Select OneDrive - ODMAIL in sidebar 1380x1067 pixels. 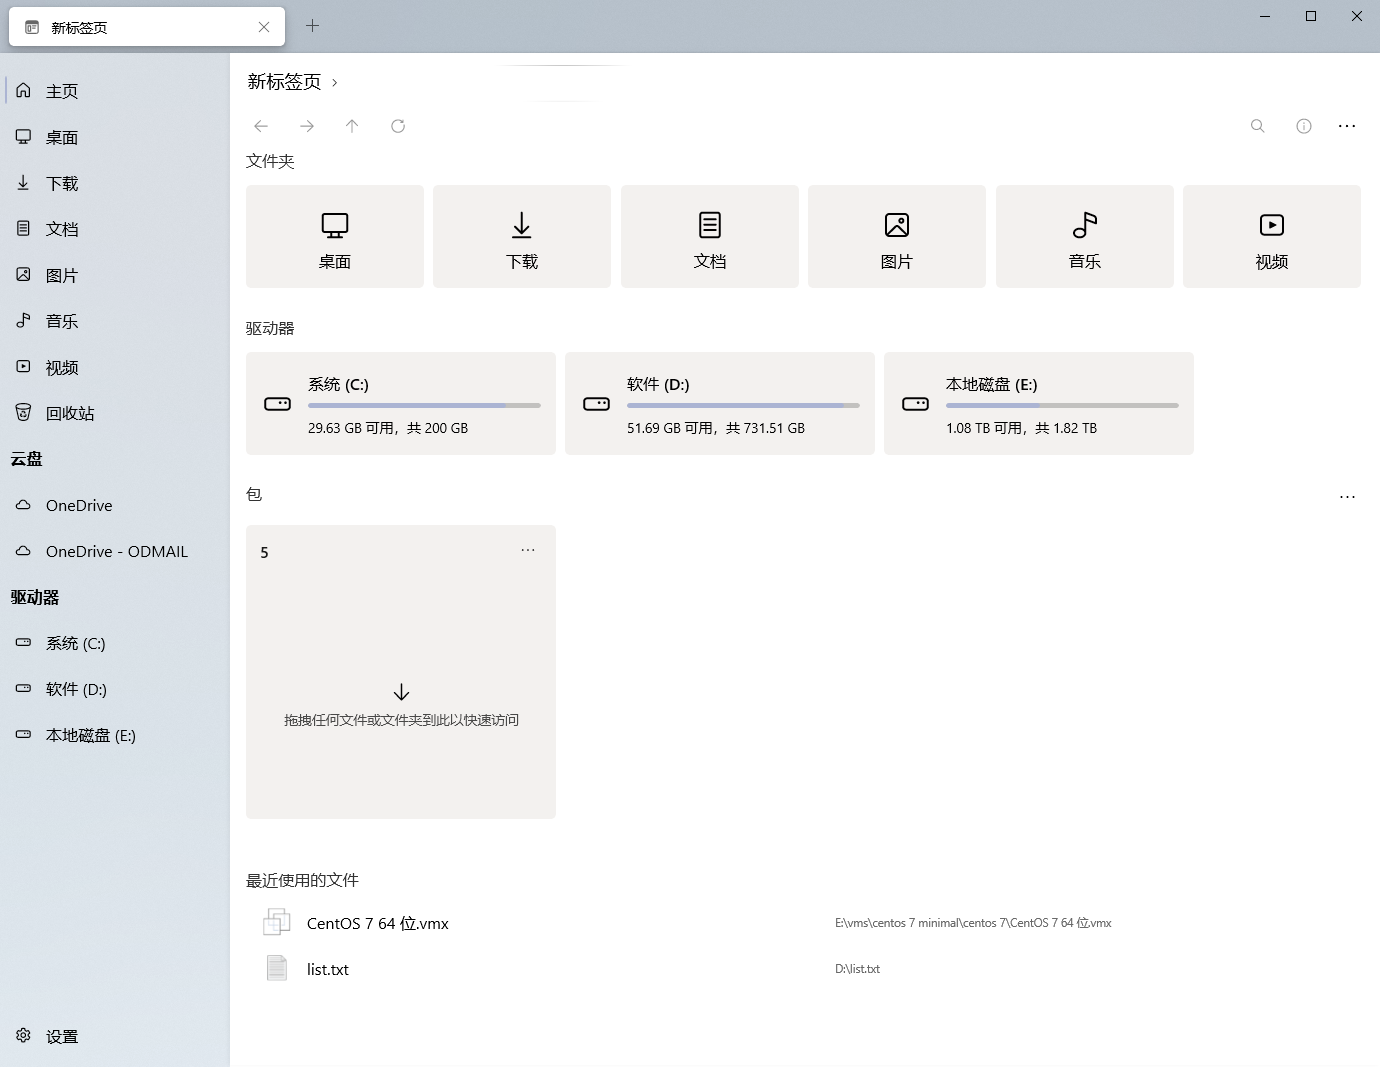coord(116,551)
